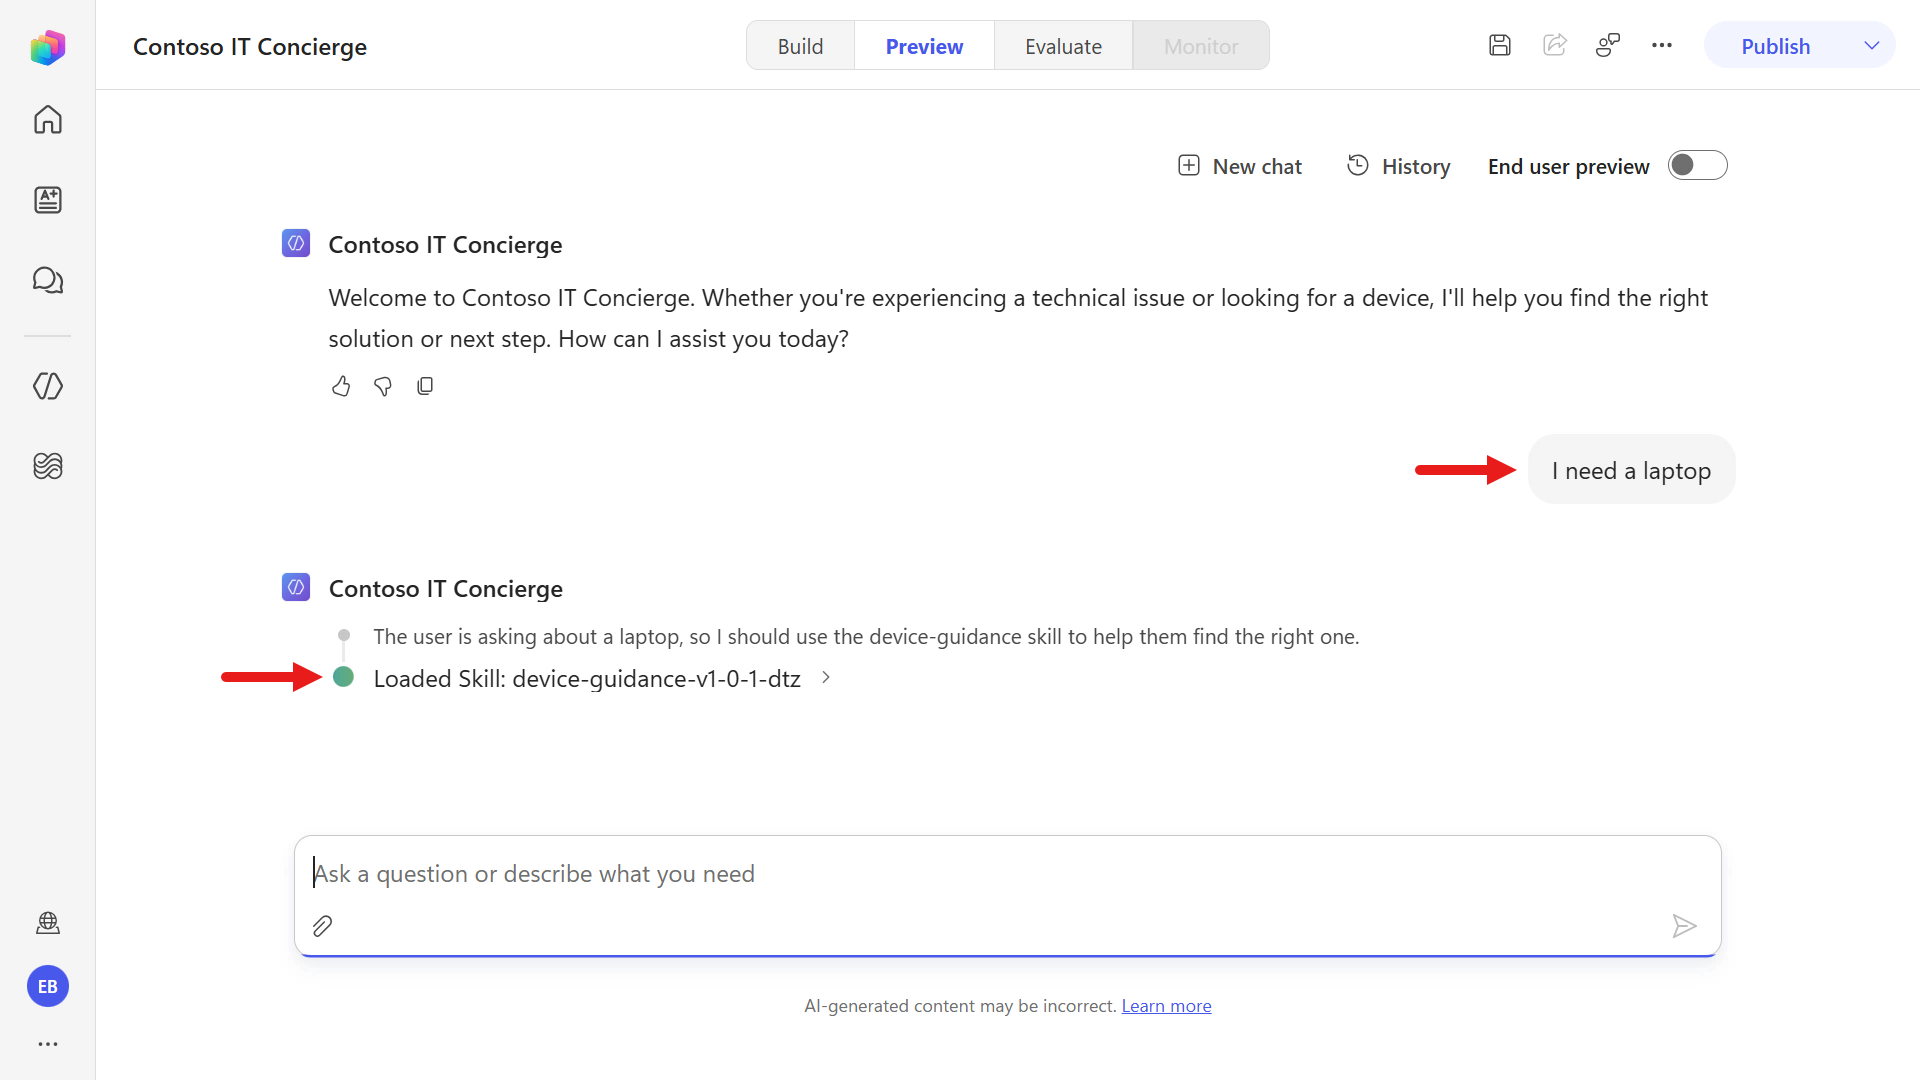Screen dimensions: 1920x1080
Task: Click the Loaded Skill device-guidance text
Action: pyautogui.click(x=587, y=679)
